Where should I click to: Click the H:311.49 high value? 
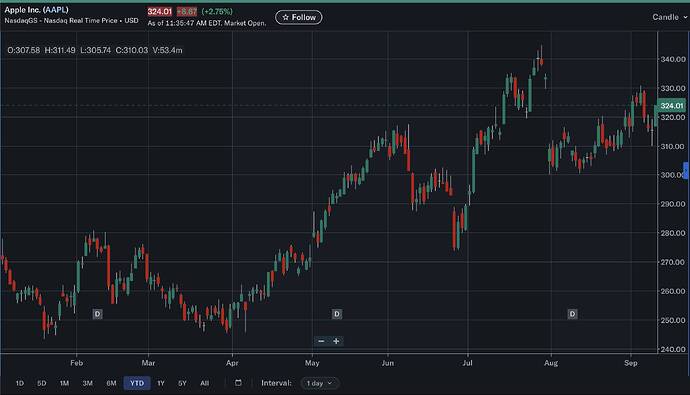60,50
